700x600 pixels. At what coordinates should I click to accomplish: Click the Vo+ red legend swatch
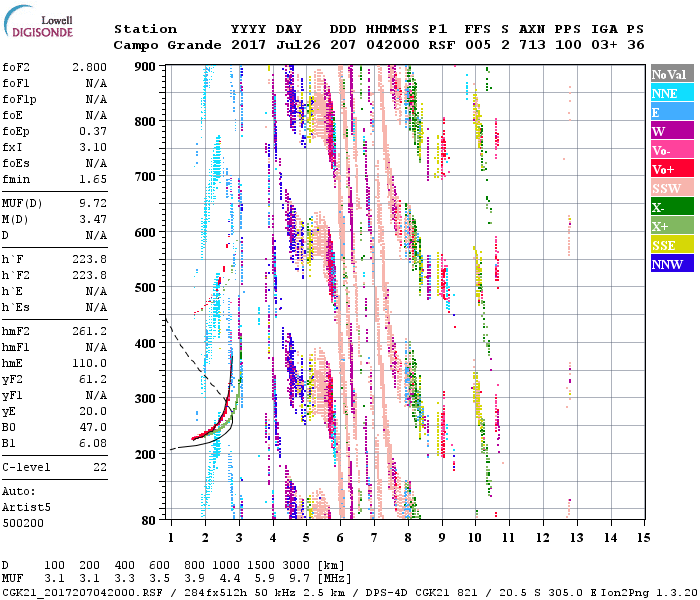pyautogui.click(x=669, y=169)
